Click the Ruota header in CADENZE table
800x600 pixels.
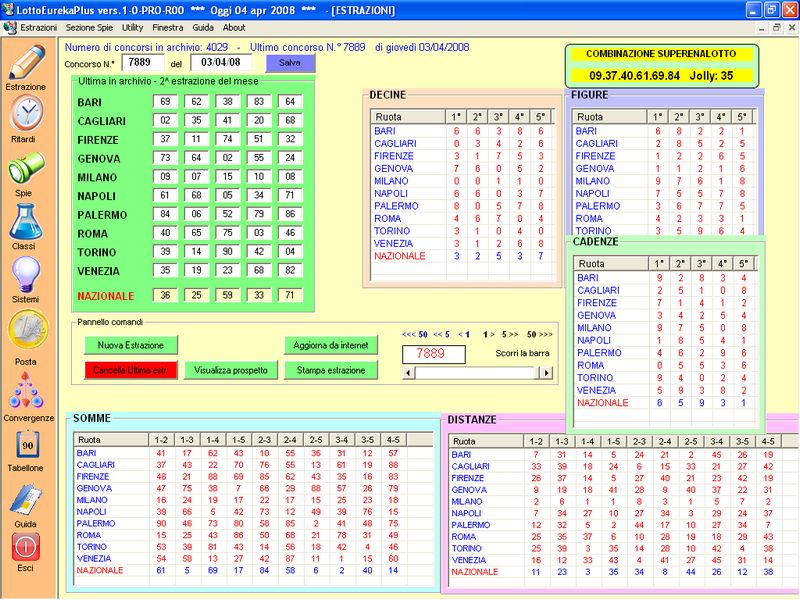coord(611,264)
